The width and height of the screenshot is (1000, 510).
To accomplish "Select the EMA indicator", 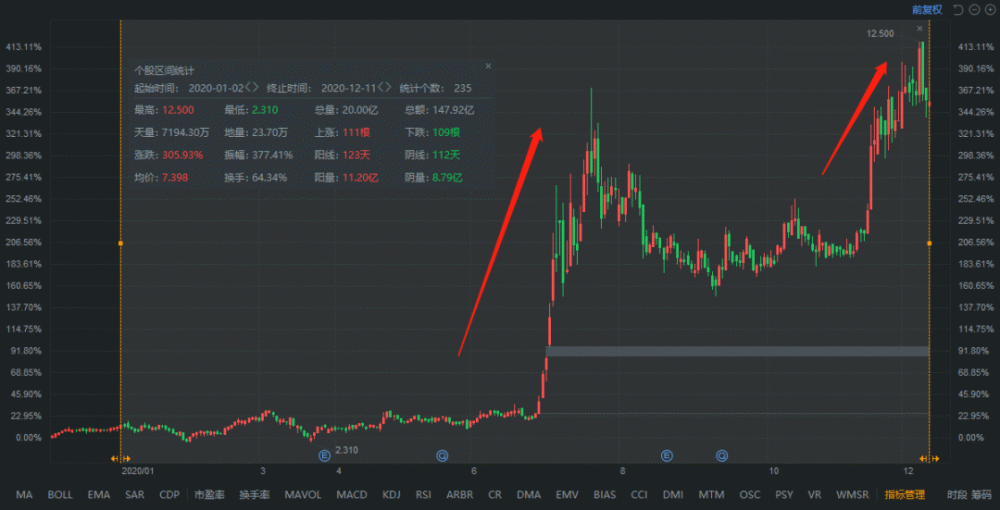I will tap(99, 495).
